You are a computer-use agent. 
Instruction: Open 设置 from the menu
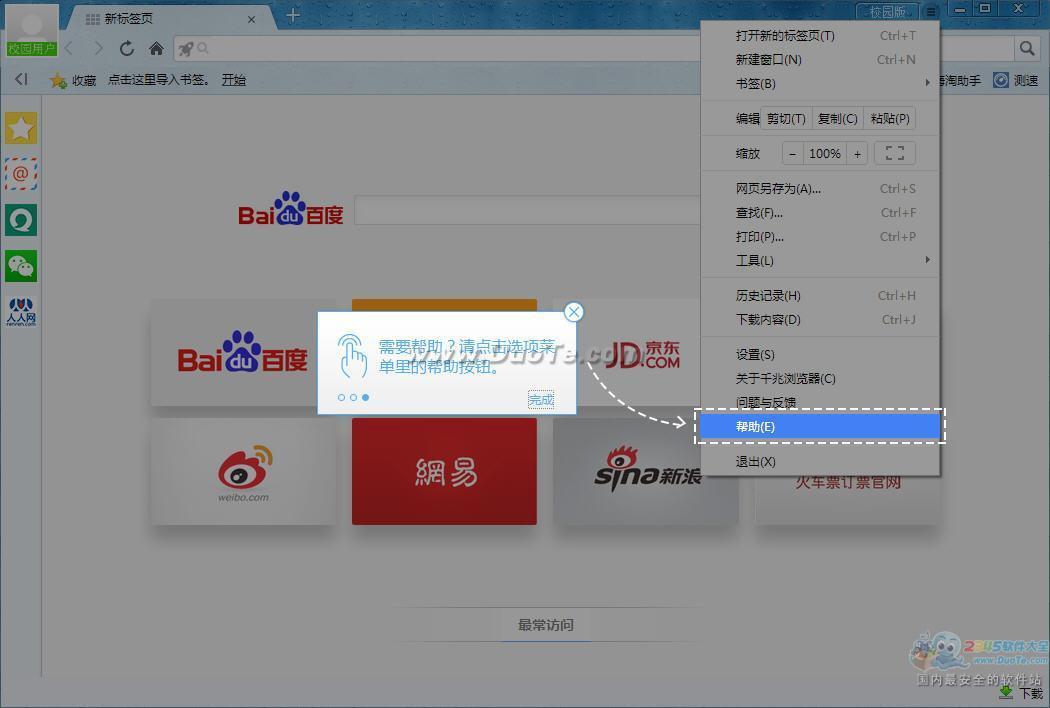point(820,354)
